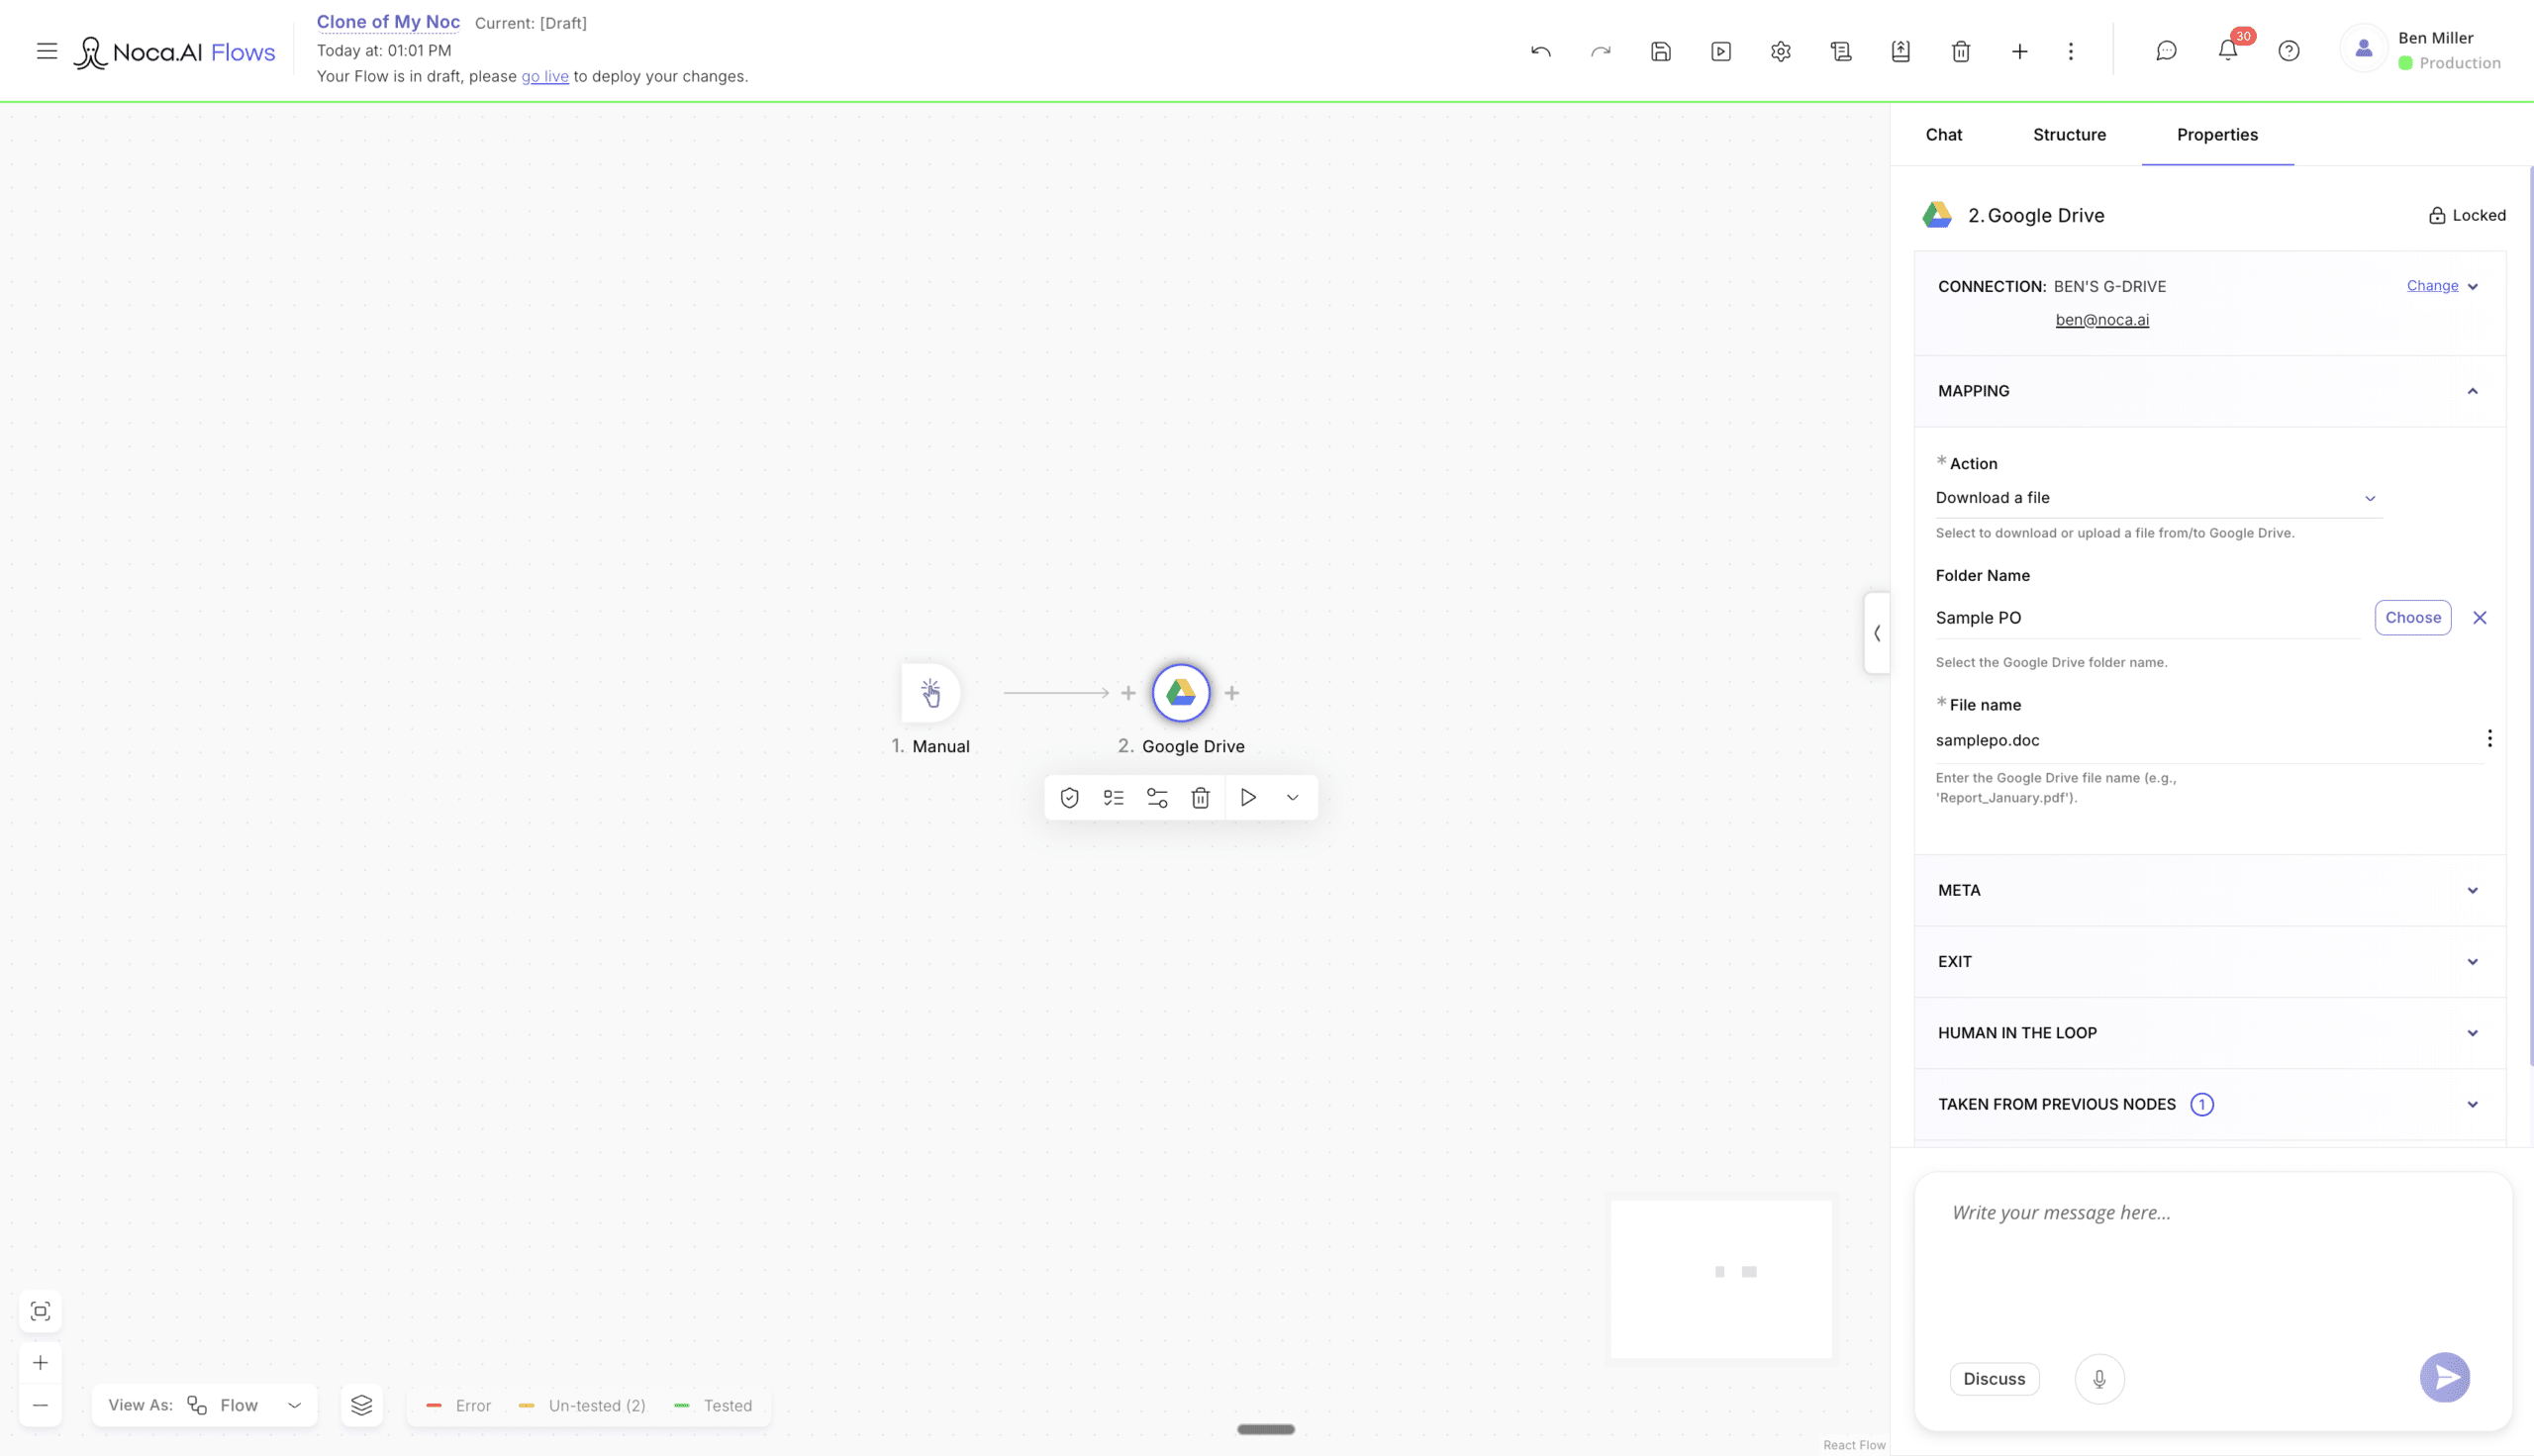Viewport: 2534px width, 1456px height.
Task: Click the Discuss button
Action: (x=1993, y=1378)
